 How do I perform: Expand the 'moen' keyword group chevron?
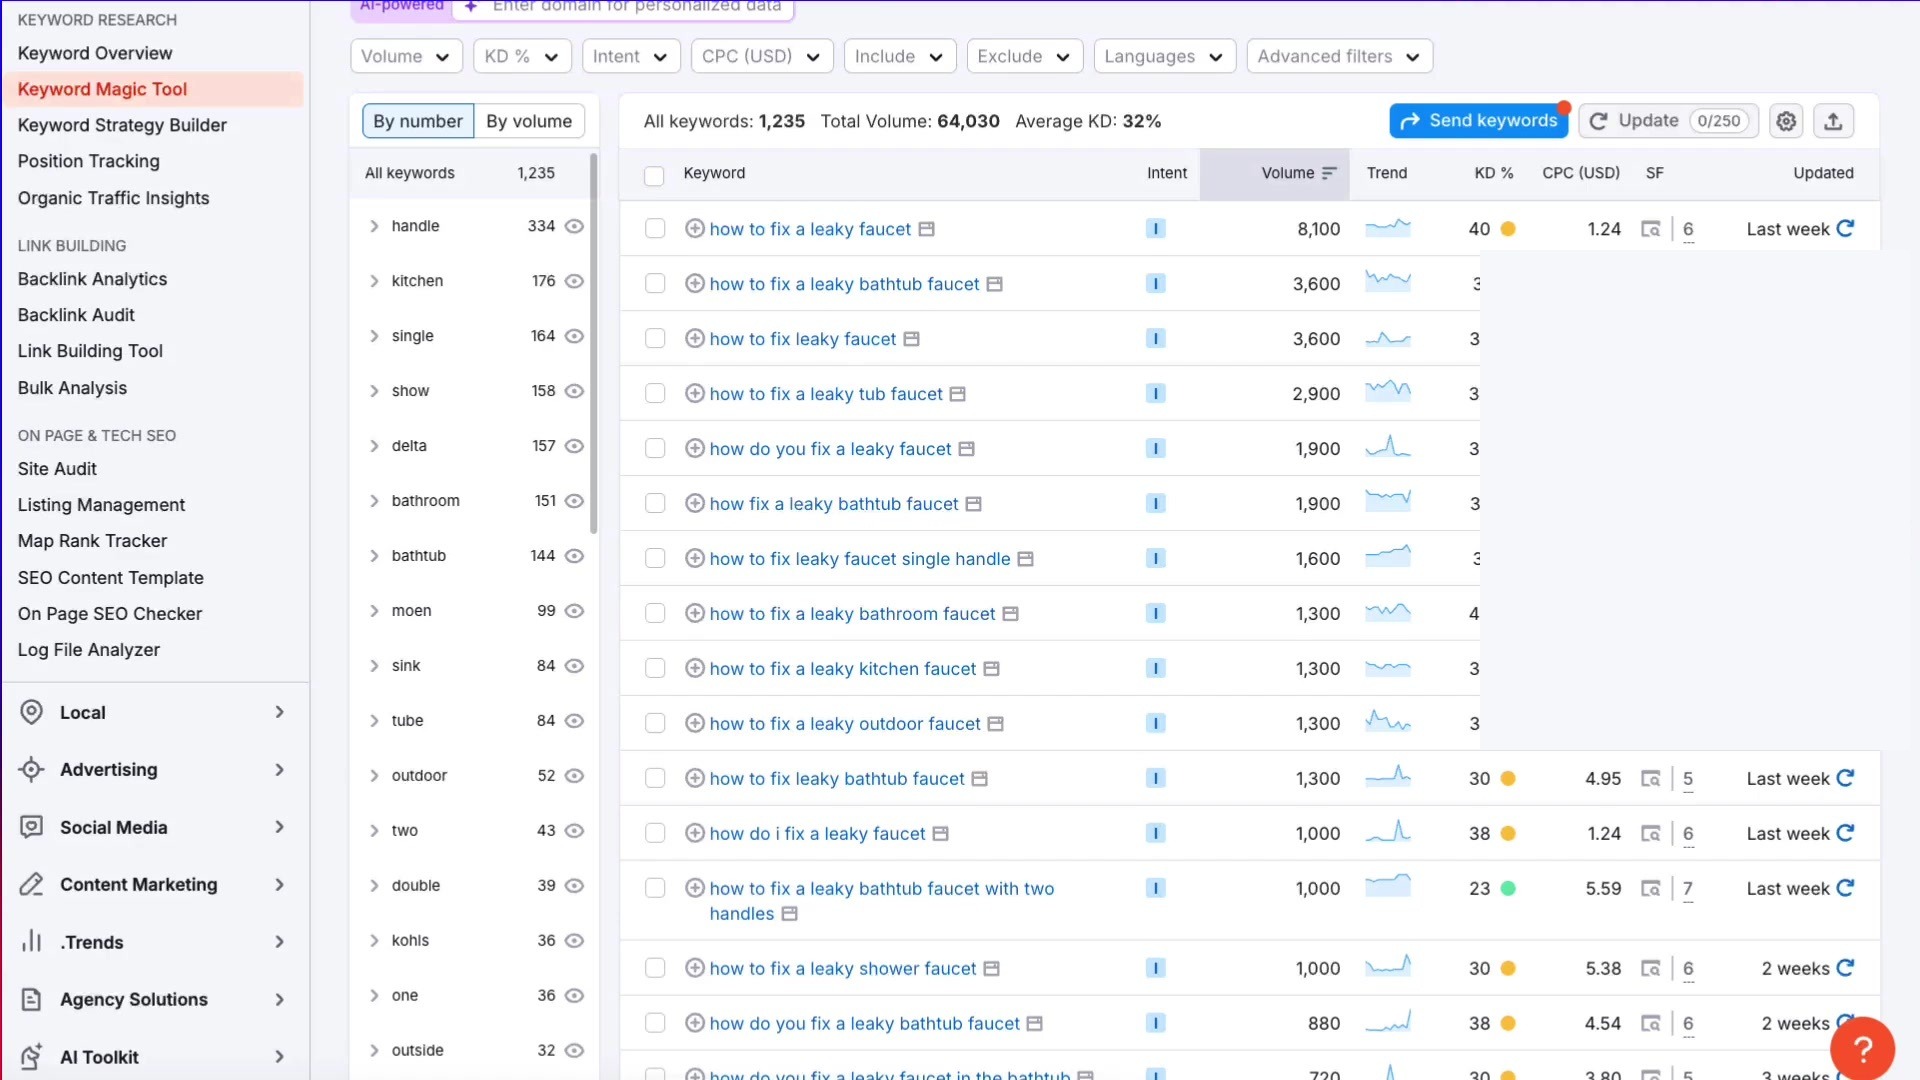(374, 611)
